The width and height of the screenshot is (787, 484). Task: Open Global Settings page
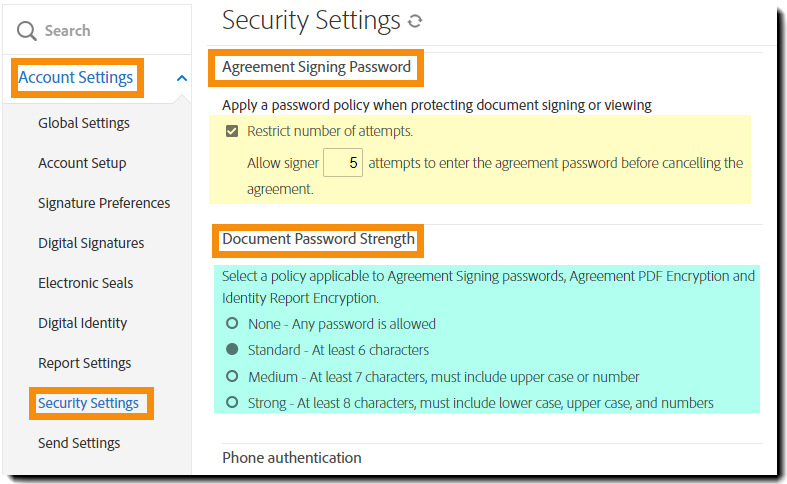click(x=84, y=123)
